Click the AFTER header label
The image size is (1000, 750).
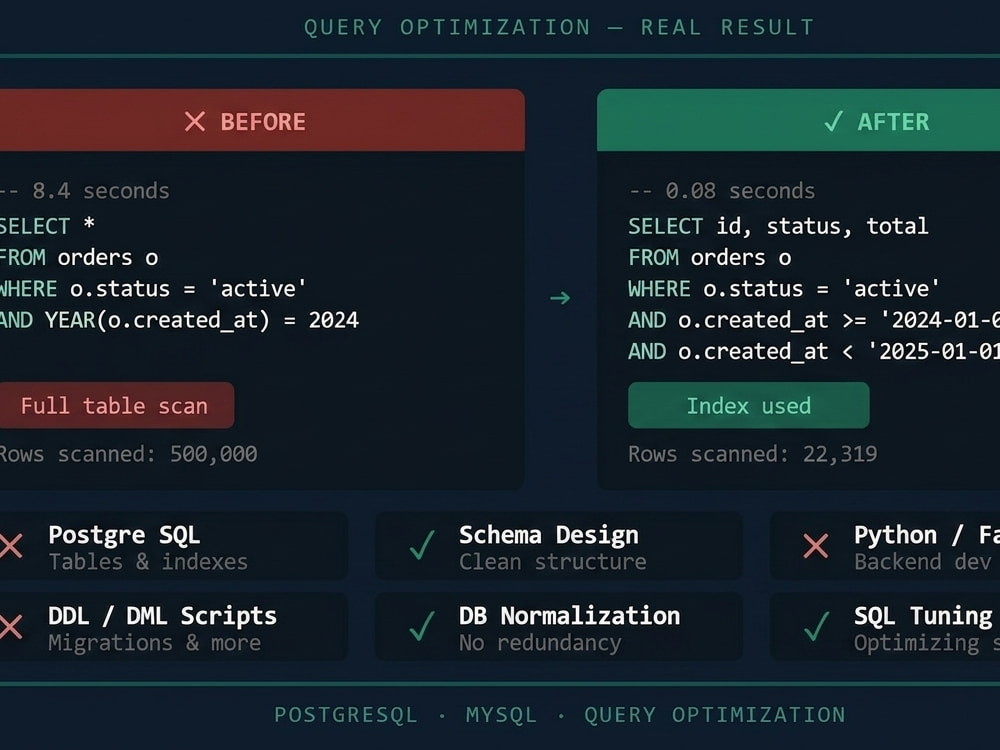pyautogui.click(x=893, y=122)
